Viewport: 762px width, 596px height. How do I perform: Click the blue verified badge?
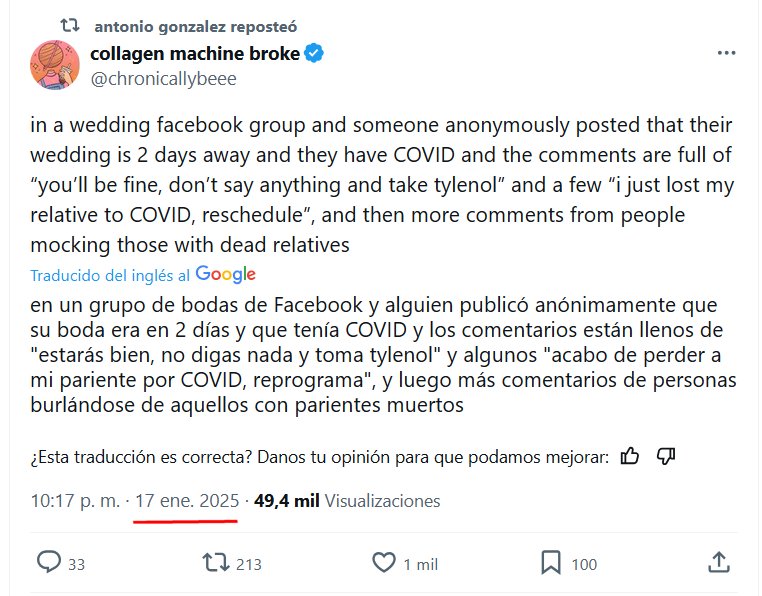coord(314,54)
